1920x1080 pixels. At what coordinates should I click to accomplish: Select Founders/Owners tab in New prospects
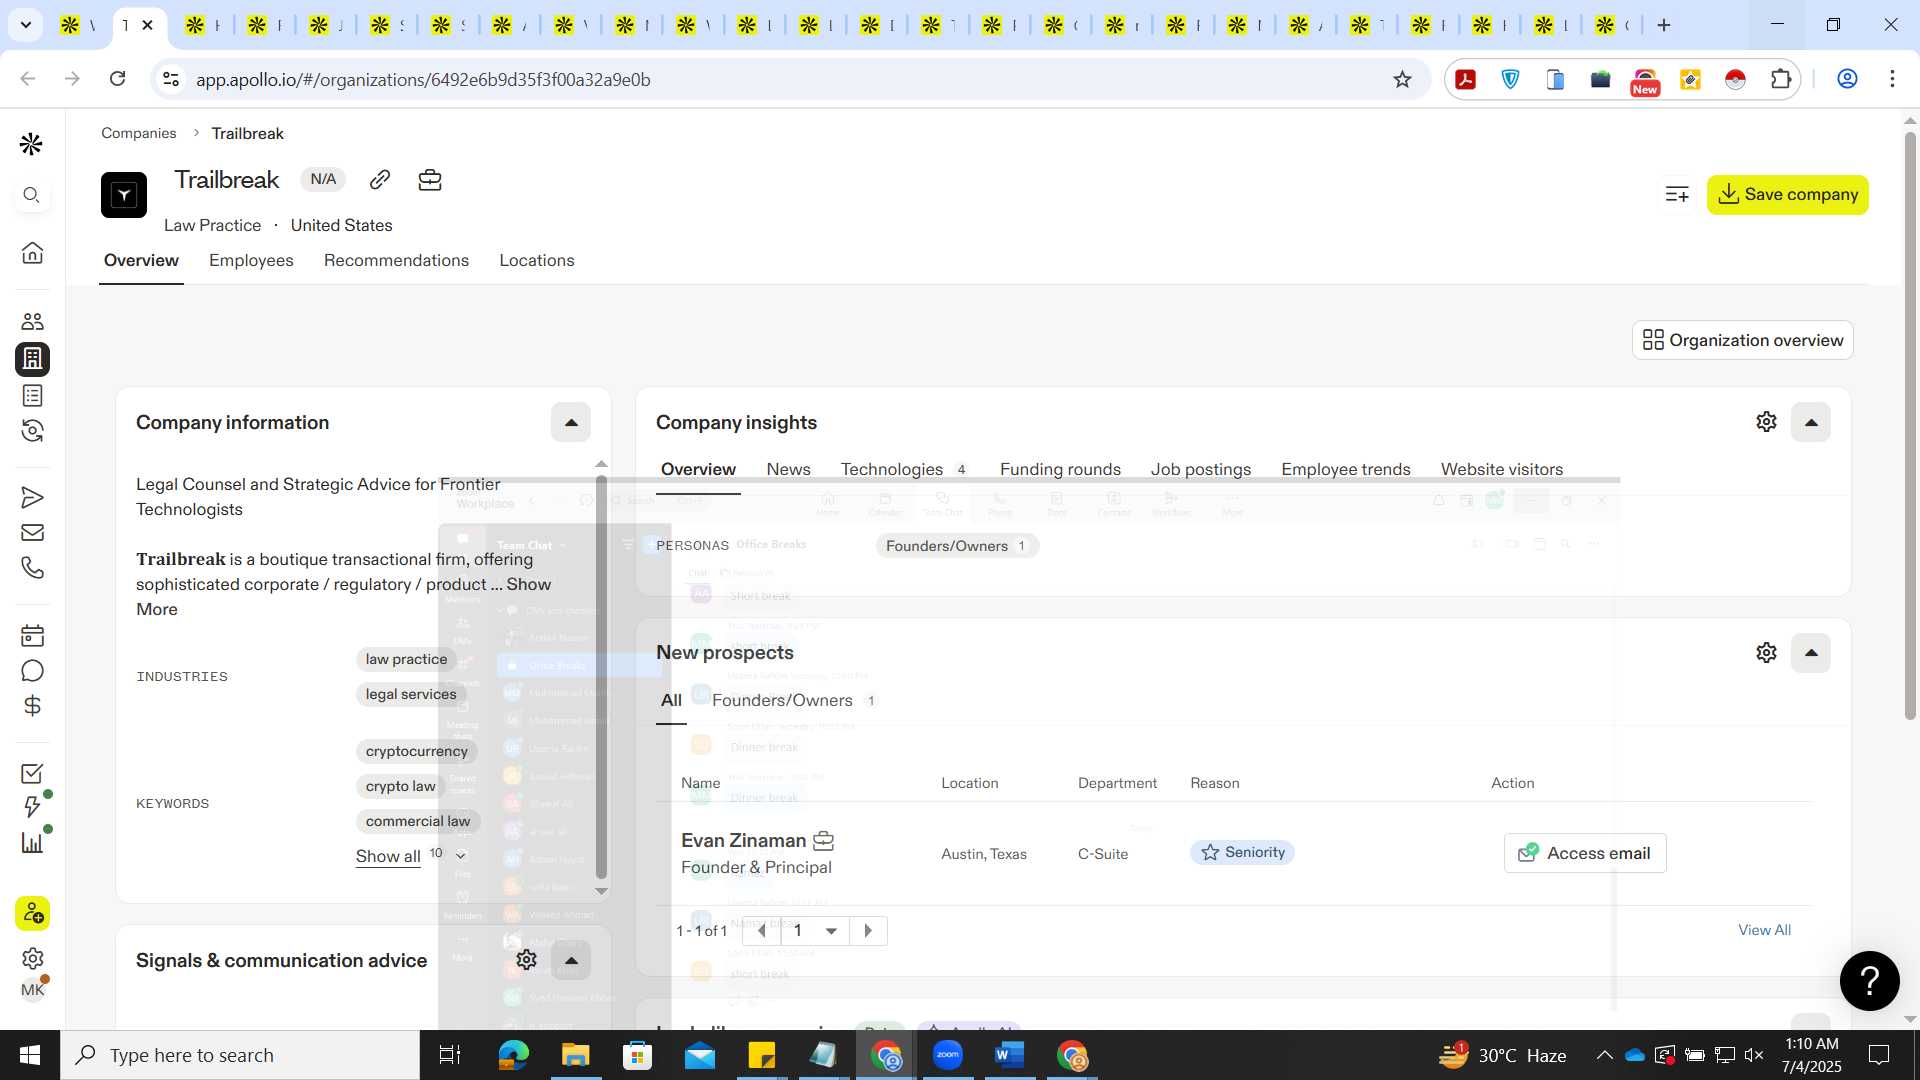point(793,700)
